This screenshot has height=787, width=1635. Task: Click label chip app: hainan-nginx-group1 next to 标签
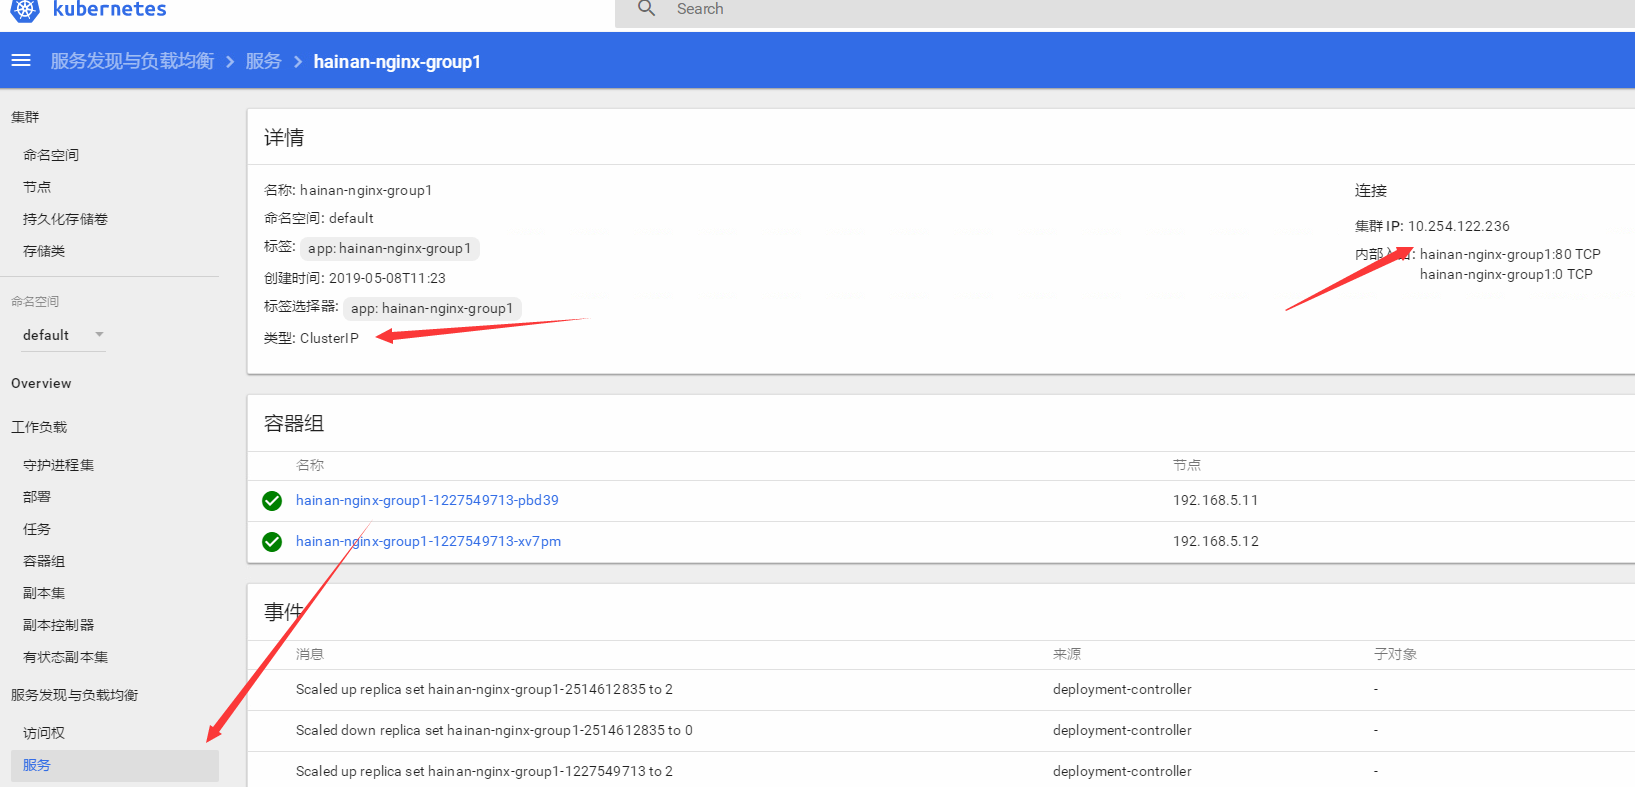point(390,248)
